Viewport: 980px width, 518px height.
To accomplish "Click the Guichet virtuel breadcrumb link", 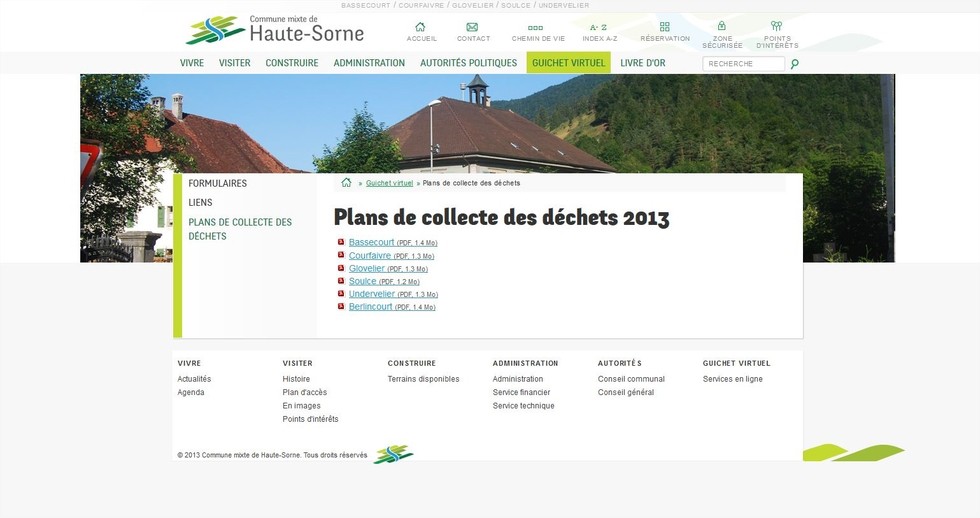I will click(389, 183).
